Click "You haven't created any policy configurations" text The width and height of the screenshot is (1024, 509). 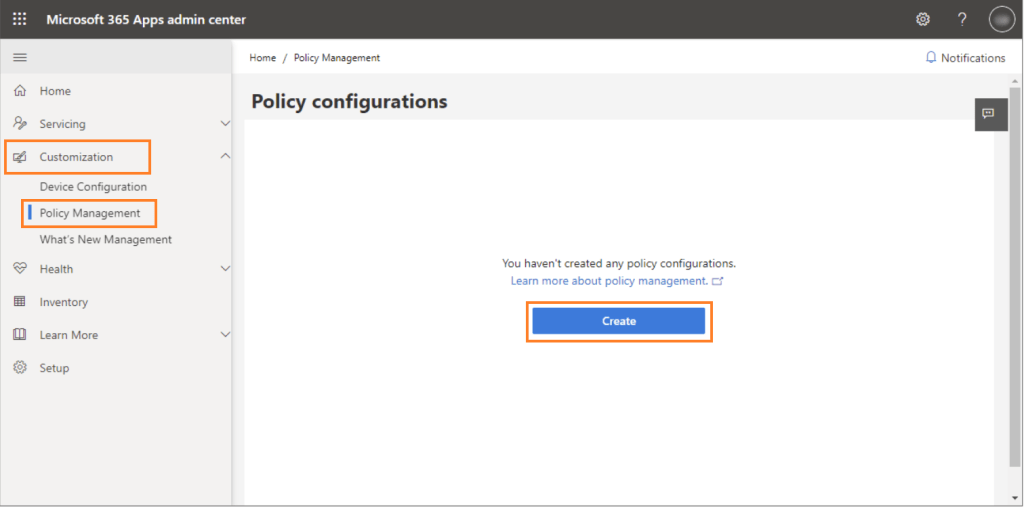tap(618, 263)
